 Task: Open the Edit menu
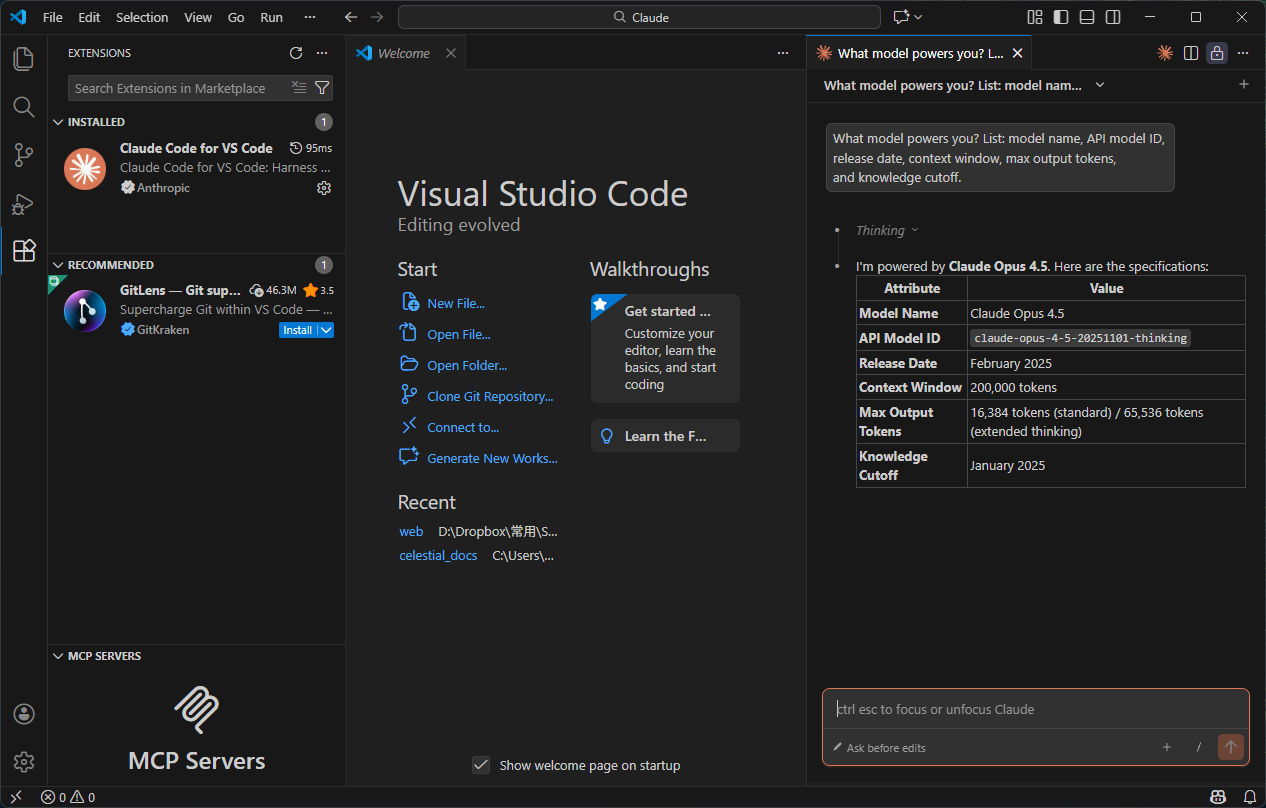pos(89,17)
